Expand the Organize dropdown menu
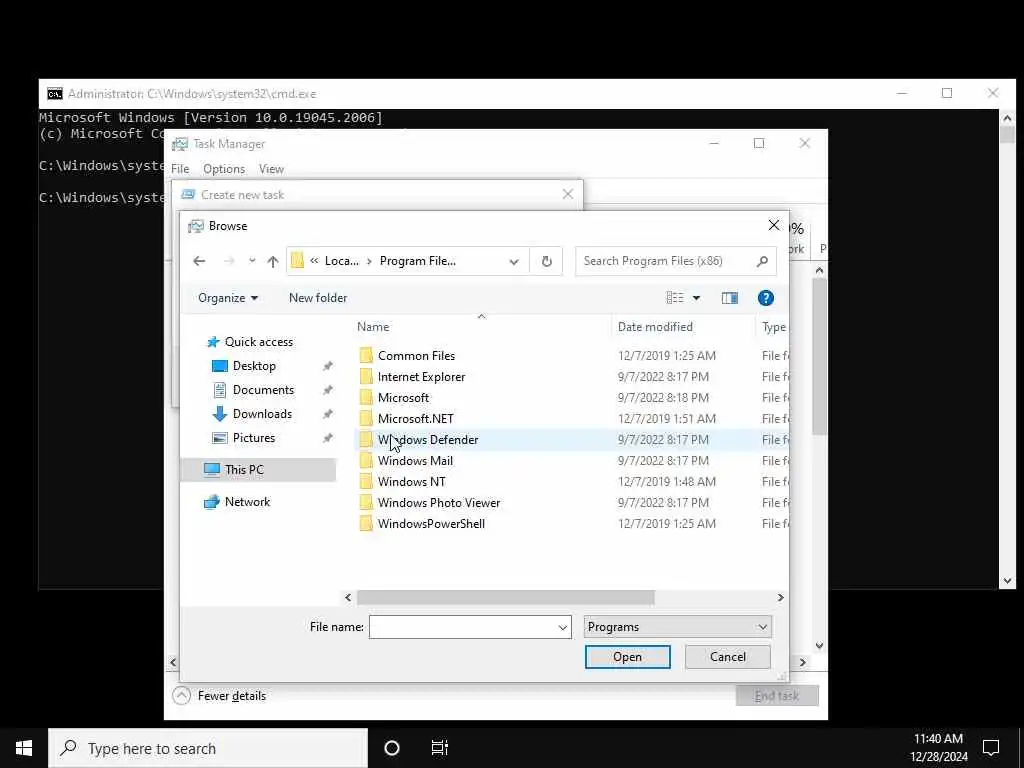This screenshot has width=1024, height=768. [x=228, y=298]
